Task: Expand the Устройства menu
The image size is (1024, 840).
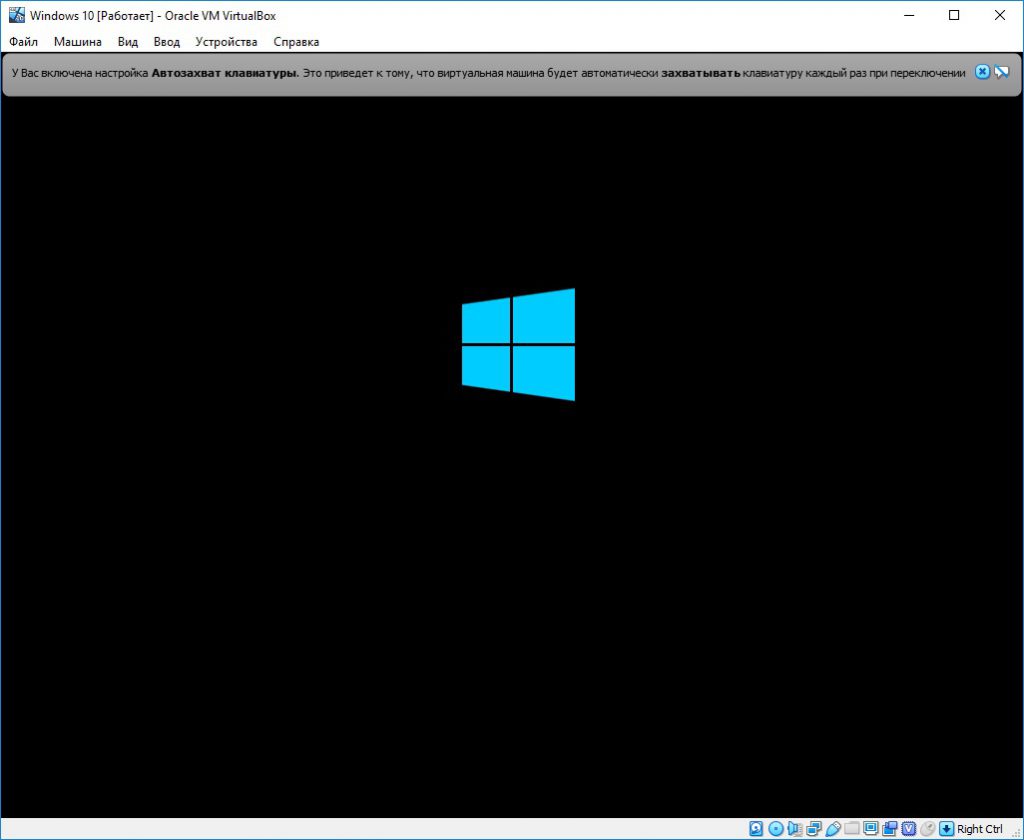Action: pos(226,42)
